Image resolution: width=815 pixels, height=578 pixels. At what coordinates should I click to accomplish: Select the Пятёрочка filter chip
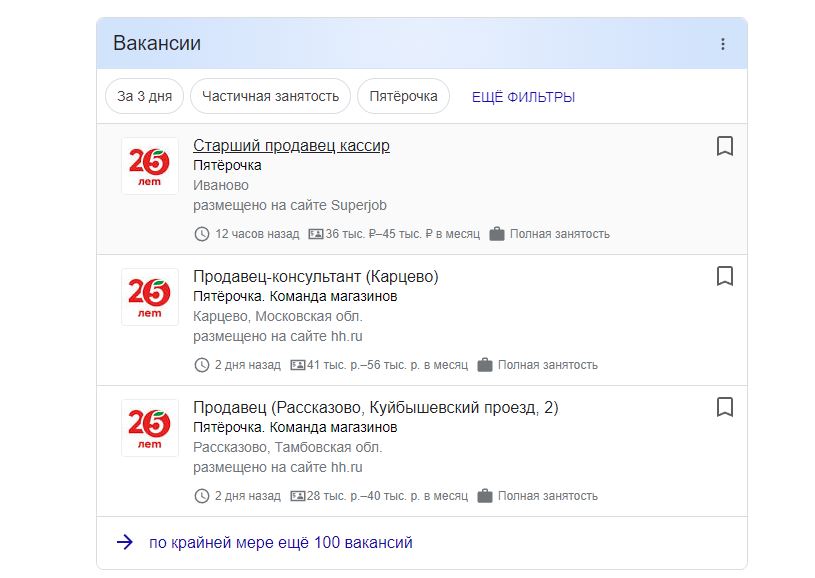(x=403, y=96)
